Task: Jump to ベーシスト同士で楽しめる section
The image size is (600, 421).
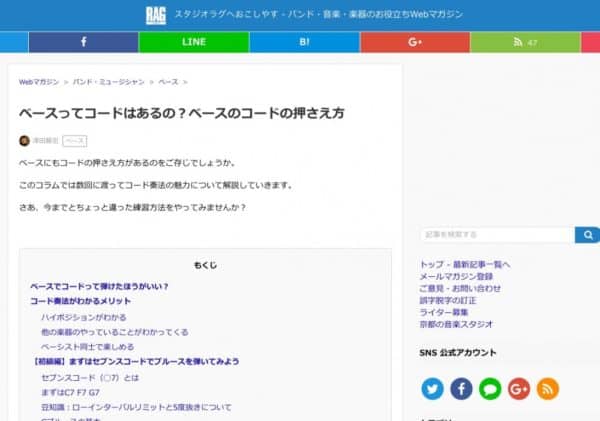Action: pos(88,347)
